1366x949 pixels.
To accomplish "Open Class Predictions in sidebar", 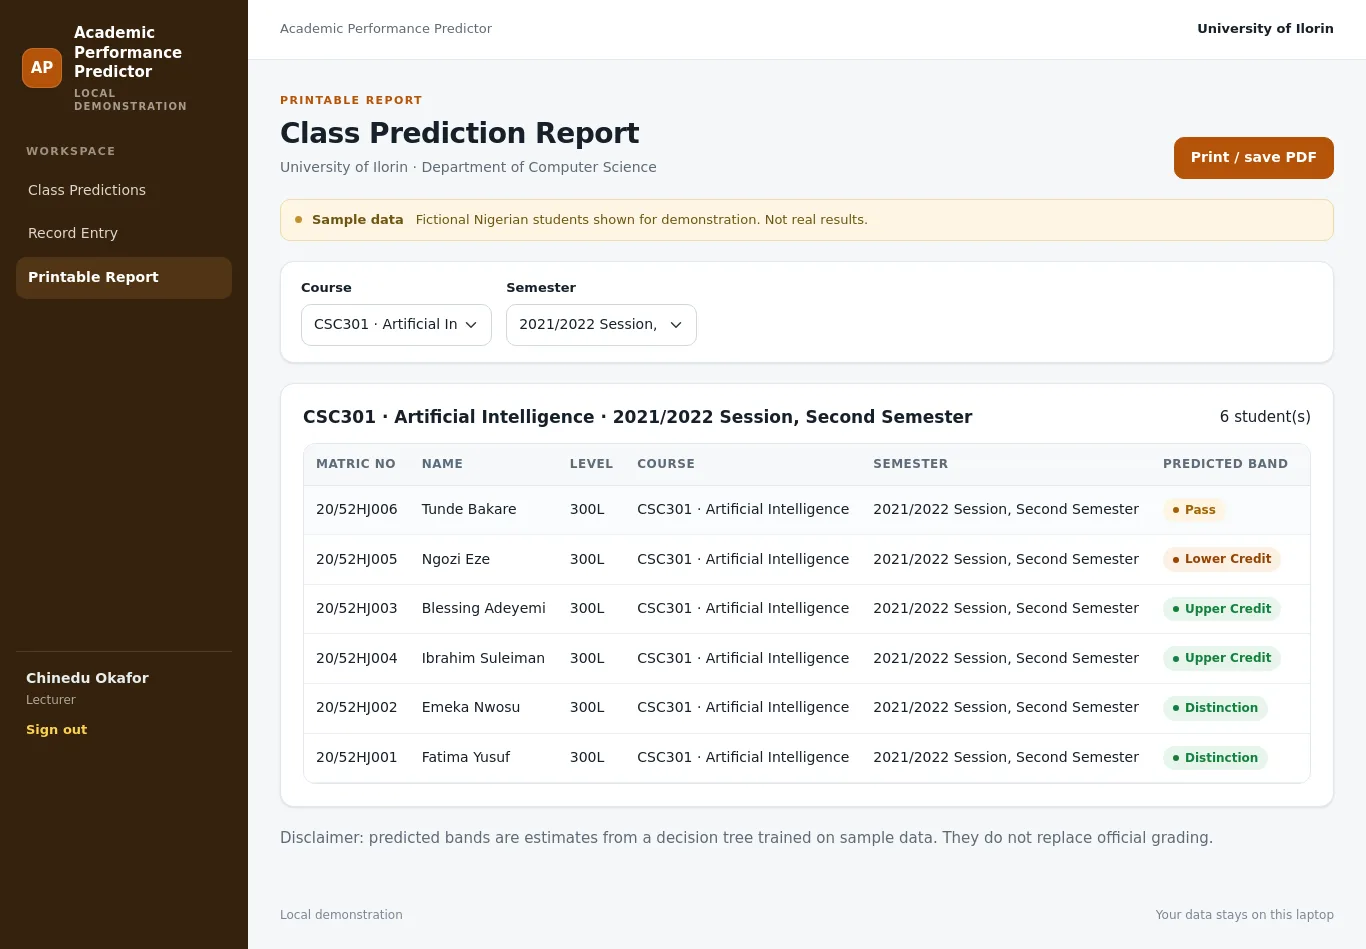I will pos(124,190).
